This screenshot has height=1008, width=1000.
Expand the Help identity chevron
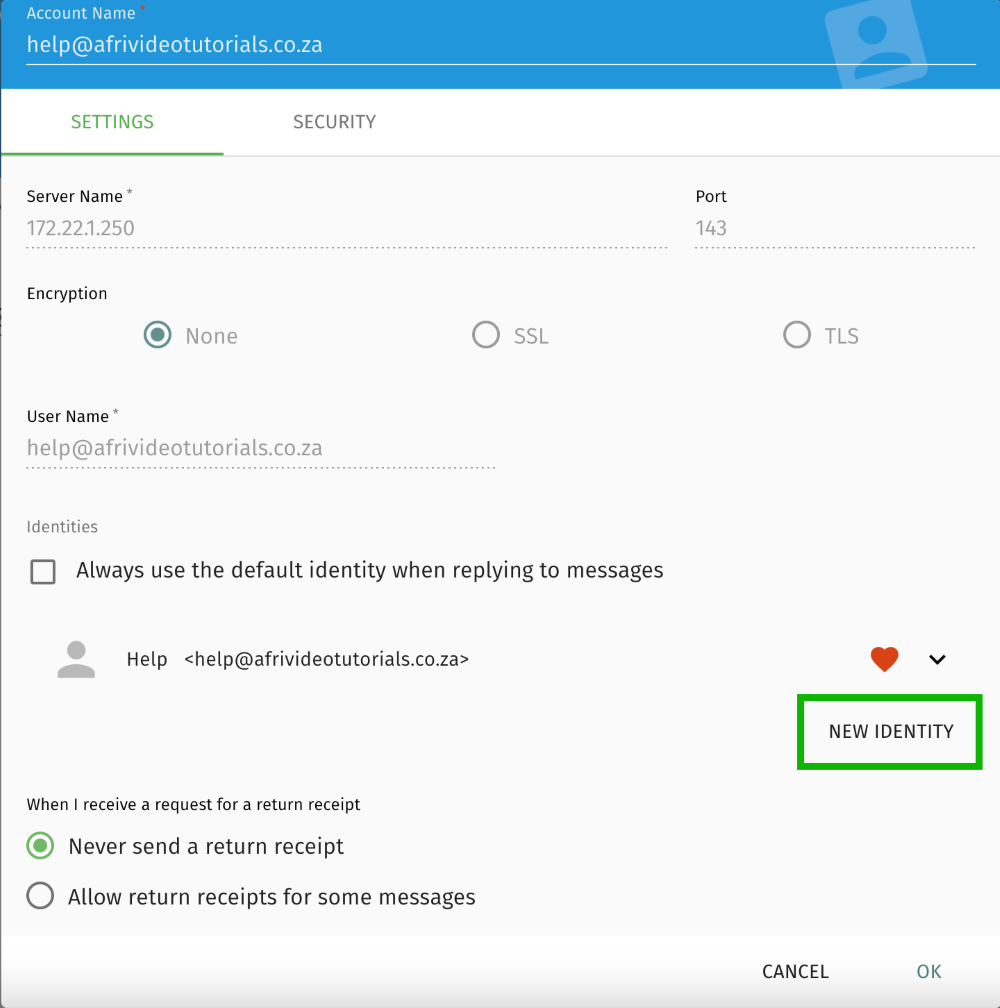click(937, 659)
